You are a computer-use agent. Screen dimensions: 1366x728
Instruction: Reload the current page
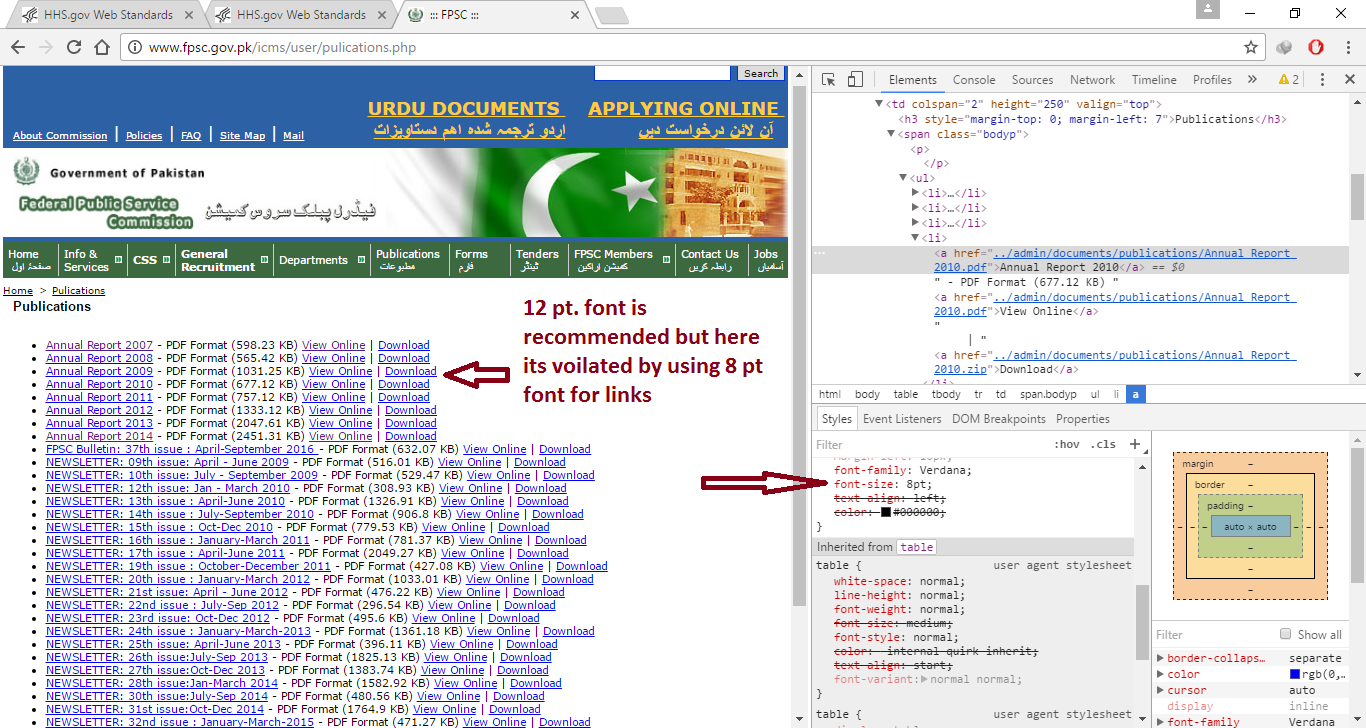coord(74,46)
